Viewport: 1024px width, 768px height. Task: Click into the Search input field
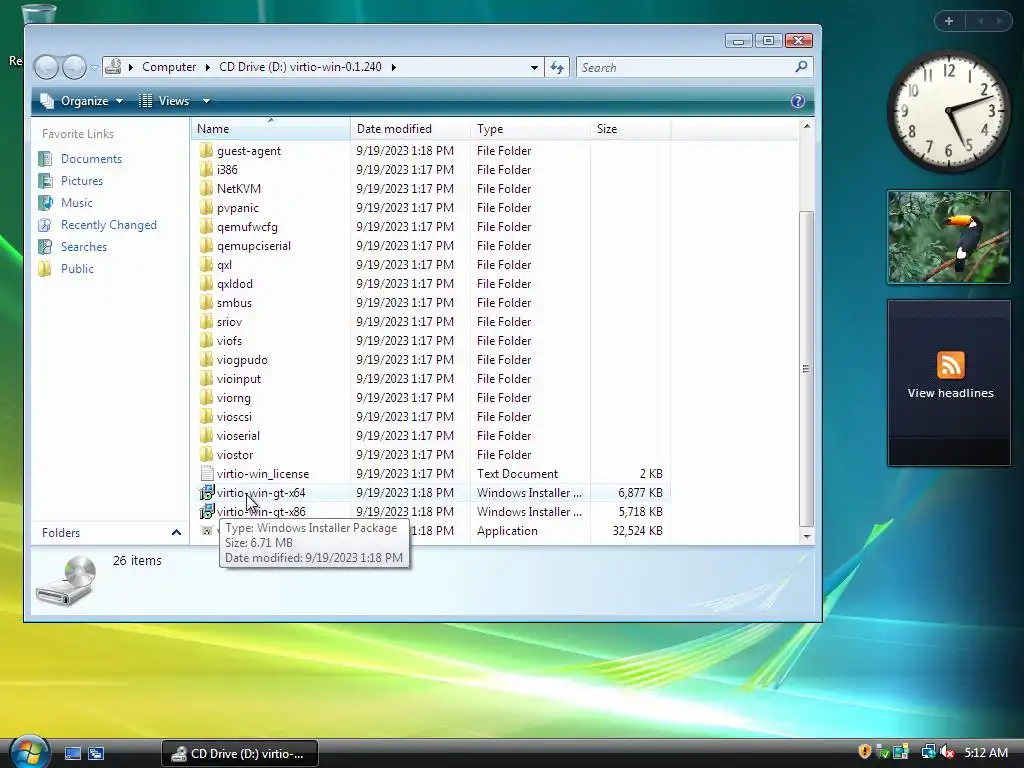pos(686,67)
